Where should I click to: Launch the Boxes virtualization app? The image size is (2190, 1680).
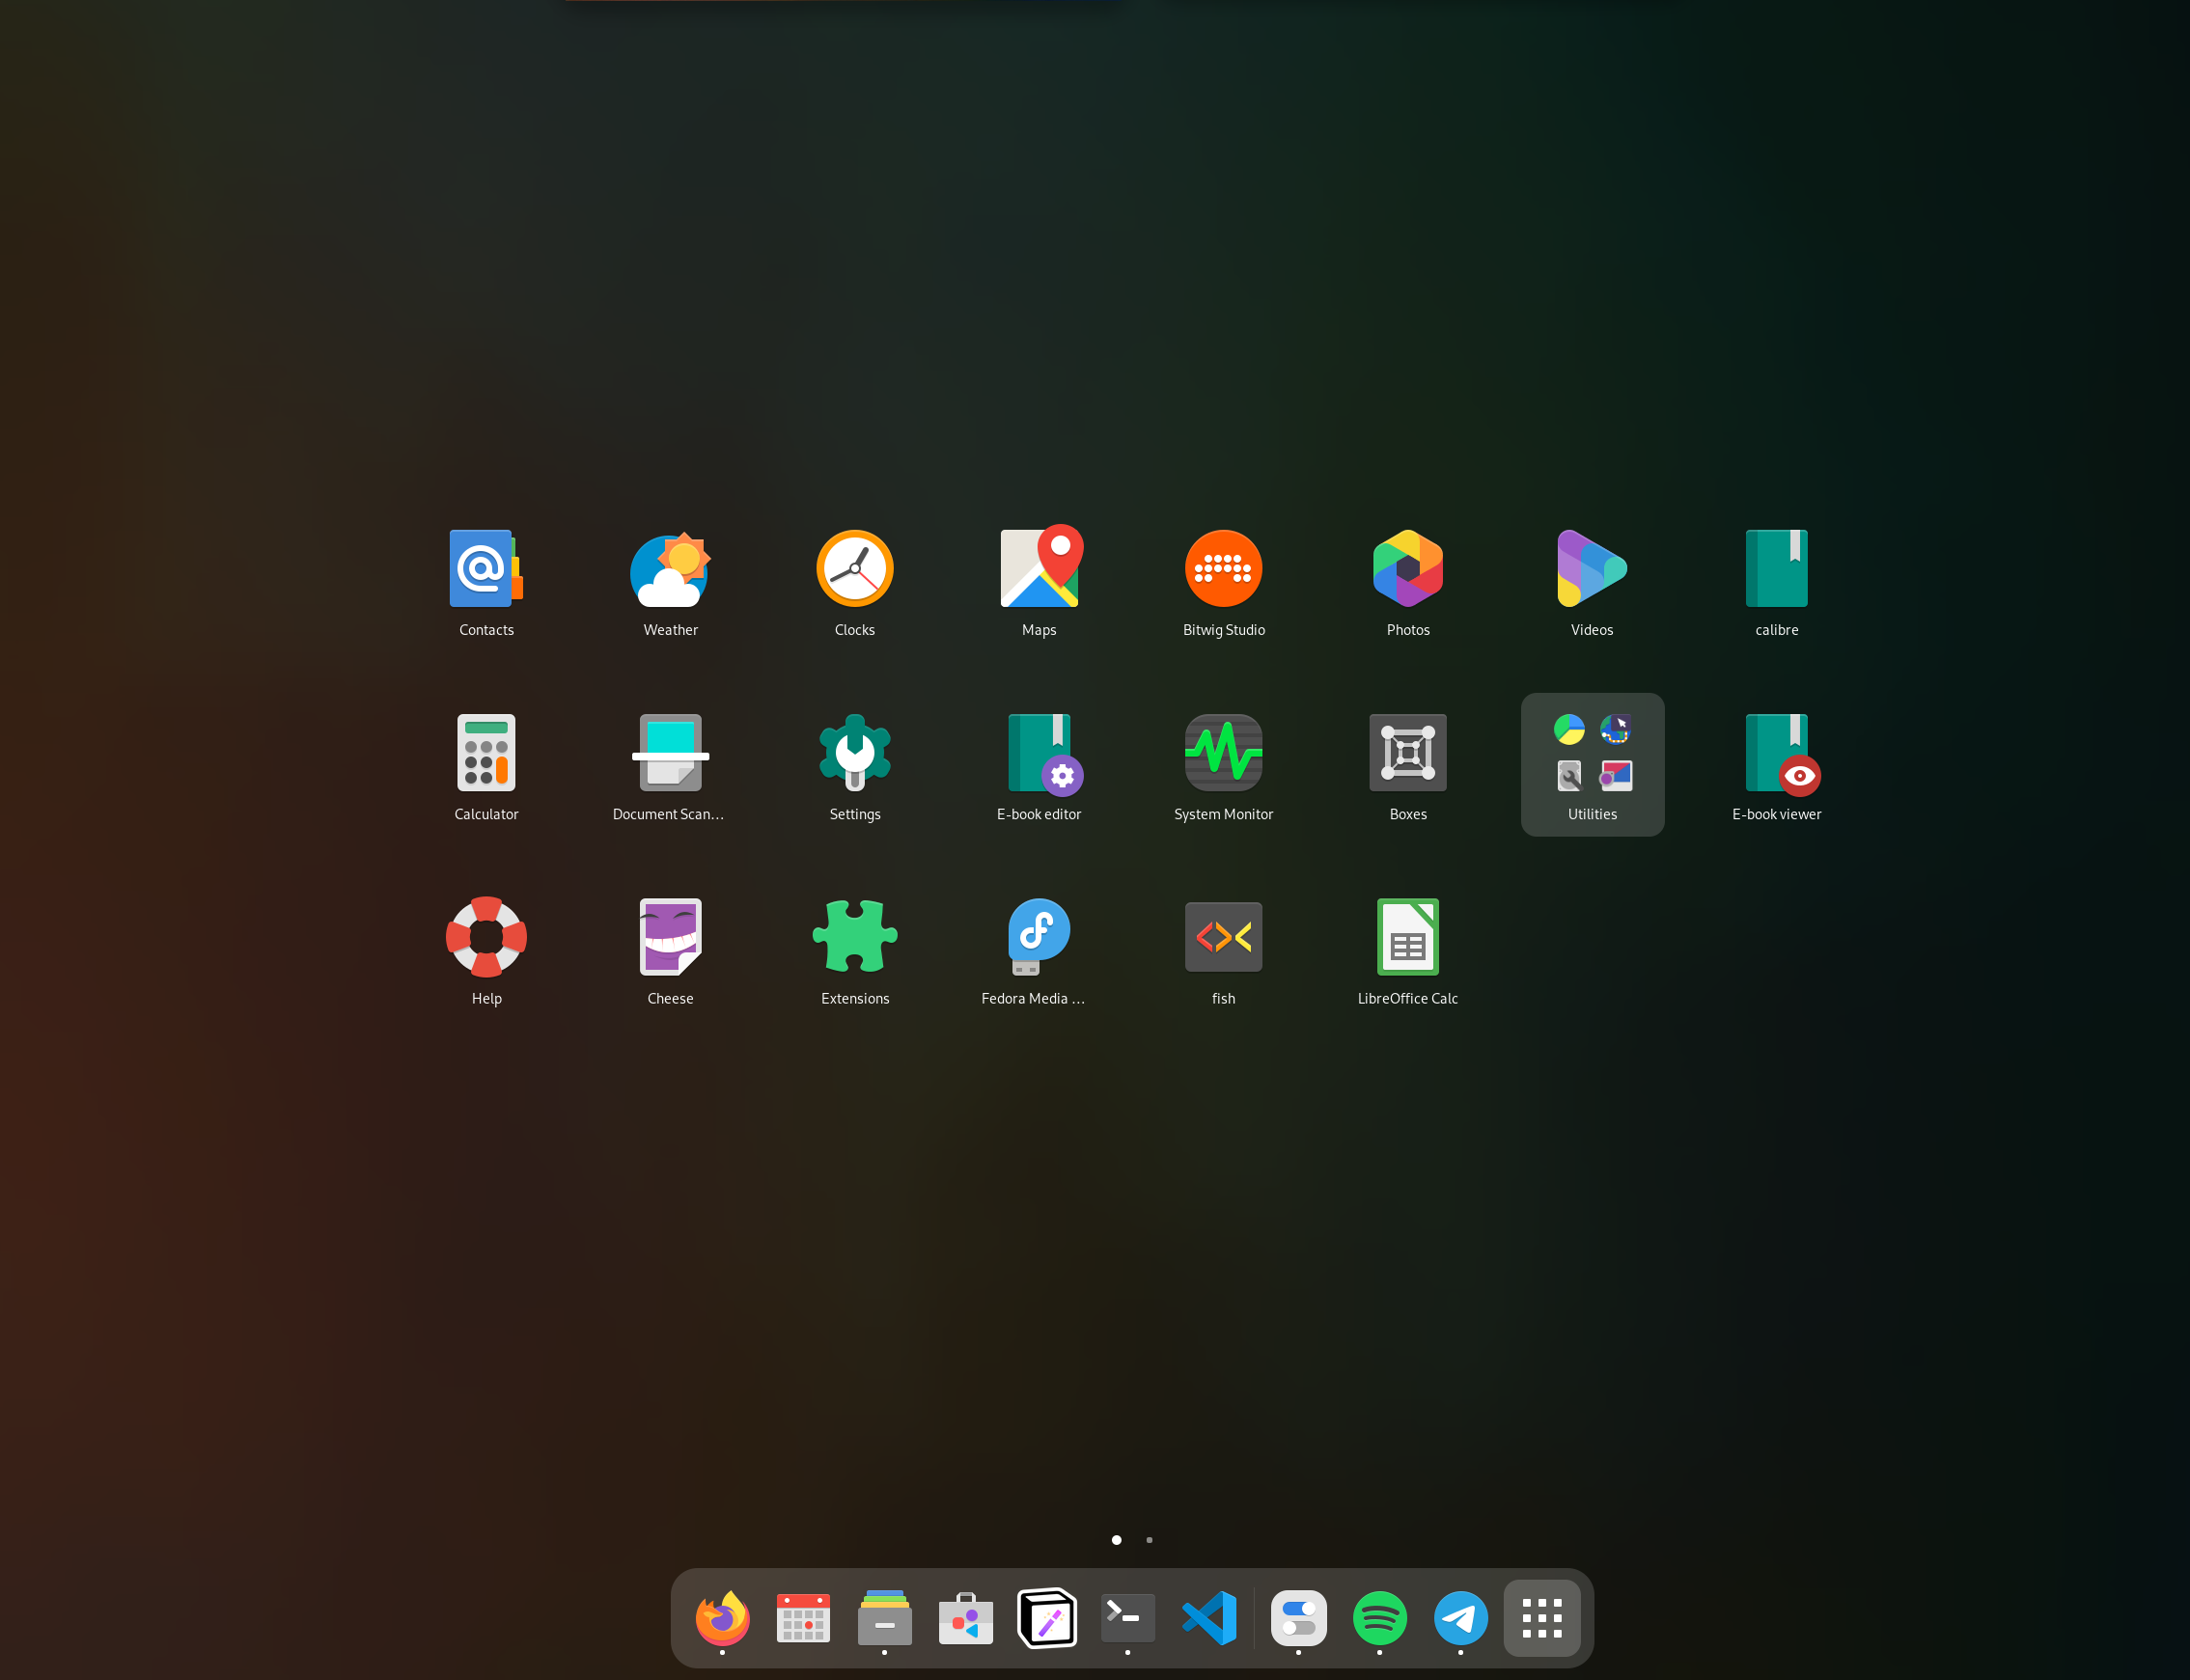1407,753
